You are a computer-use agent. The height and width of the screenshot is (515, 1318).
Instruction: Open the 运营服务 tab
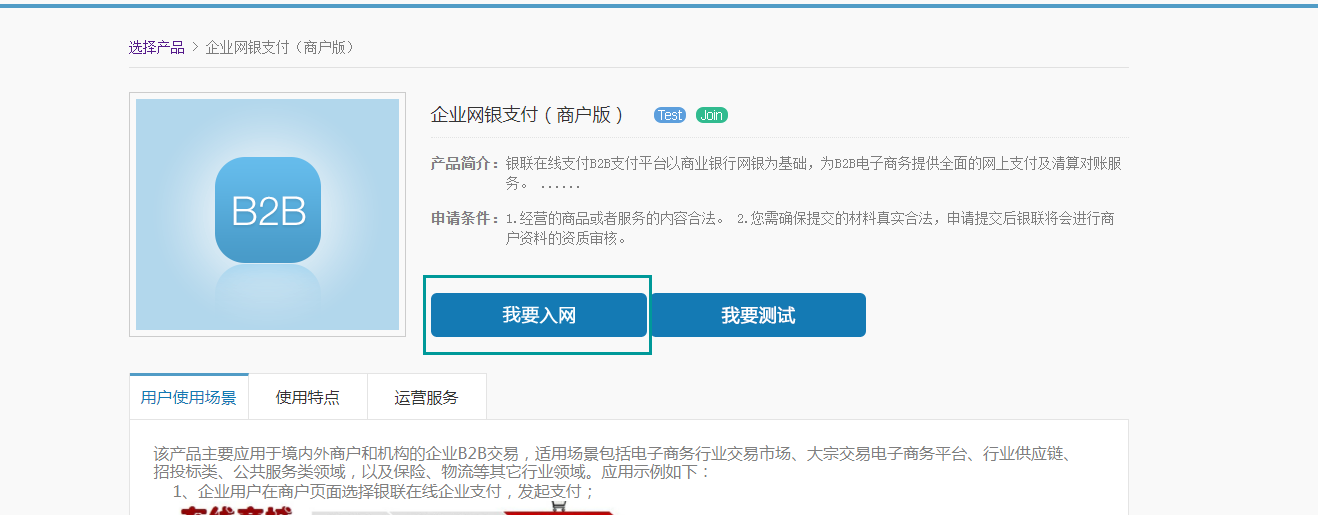(x=427, y=397)
